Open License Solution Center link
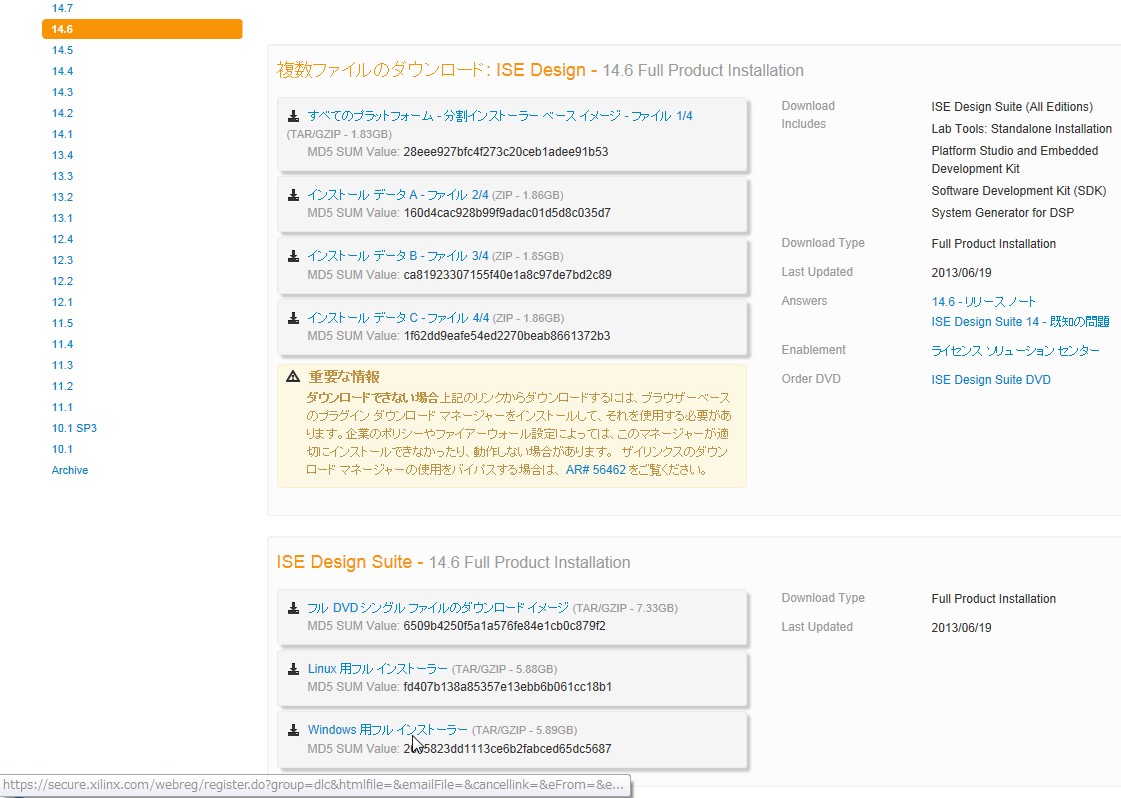Screen dimensions: 1121x798 point(1015,350)
